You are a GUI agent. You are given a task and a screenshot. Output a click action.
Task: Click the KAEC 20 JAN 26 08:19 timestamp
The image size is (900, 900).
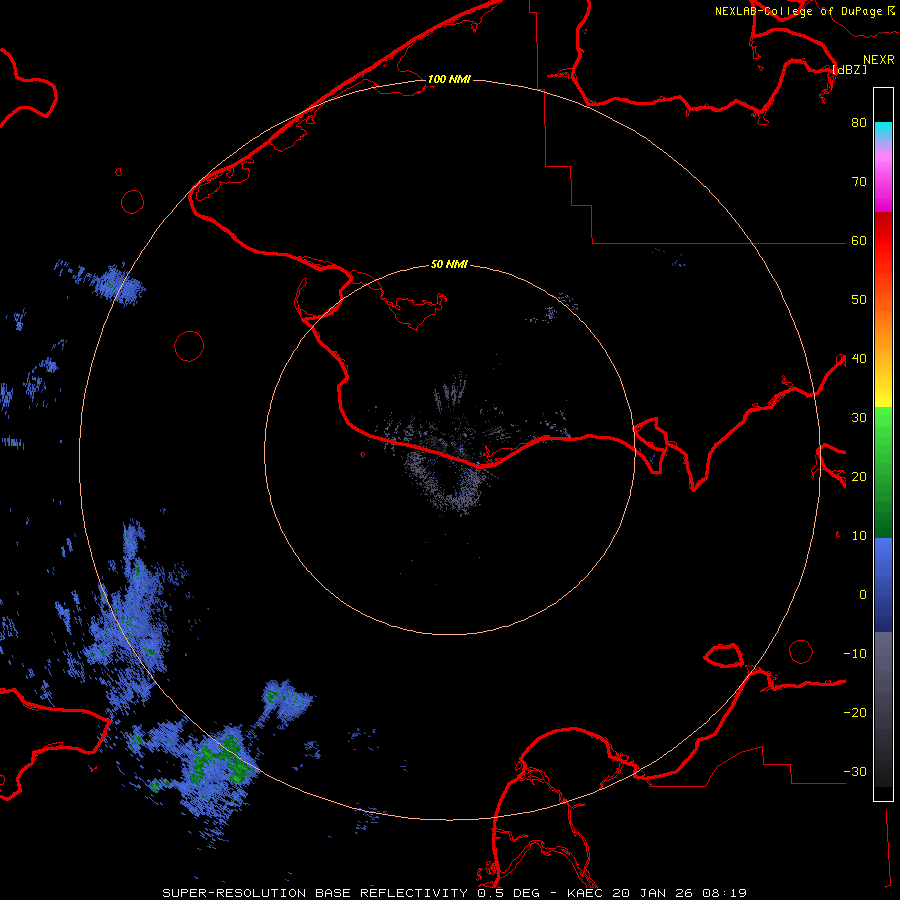point(657,893)
